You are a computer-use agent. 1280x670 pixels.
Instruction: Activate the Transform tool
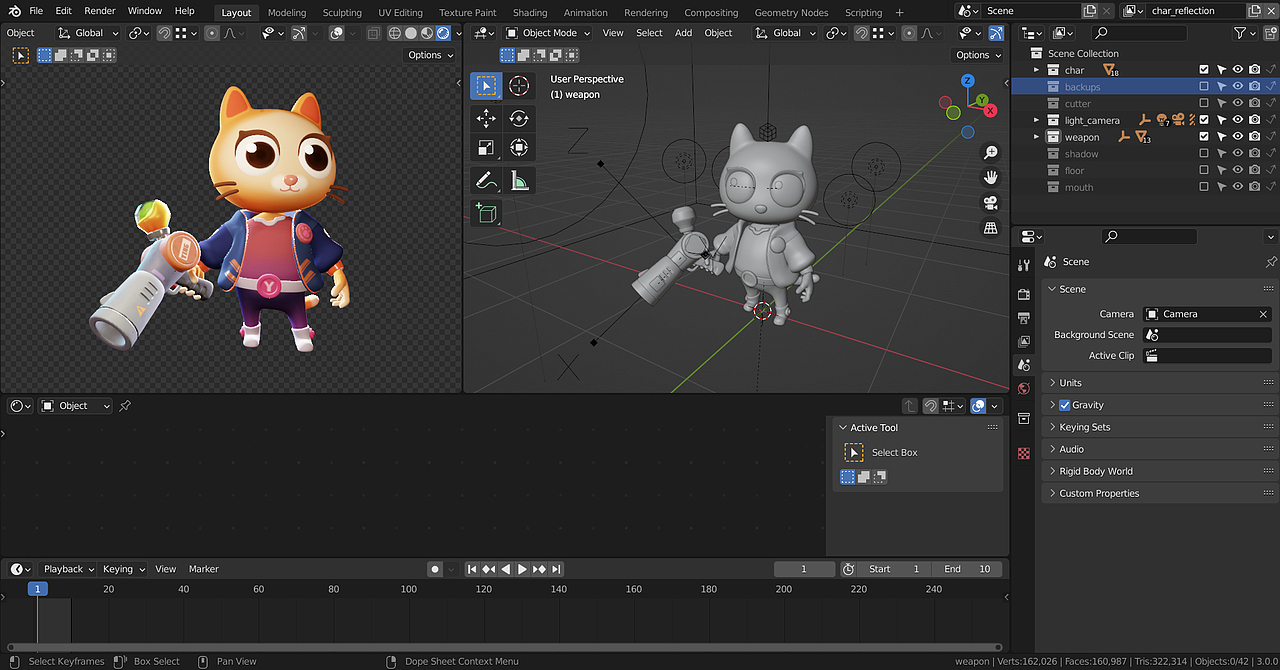click(x=518, y=148)
